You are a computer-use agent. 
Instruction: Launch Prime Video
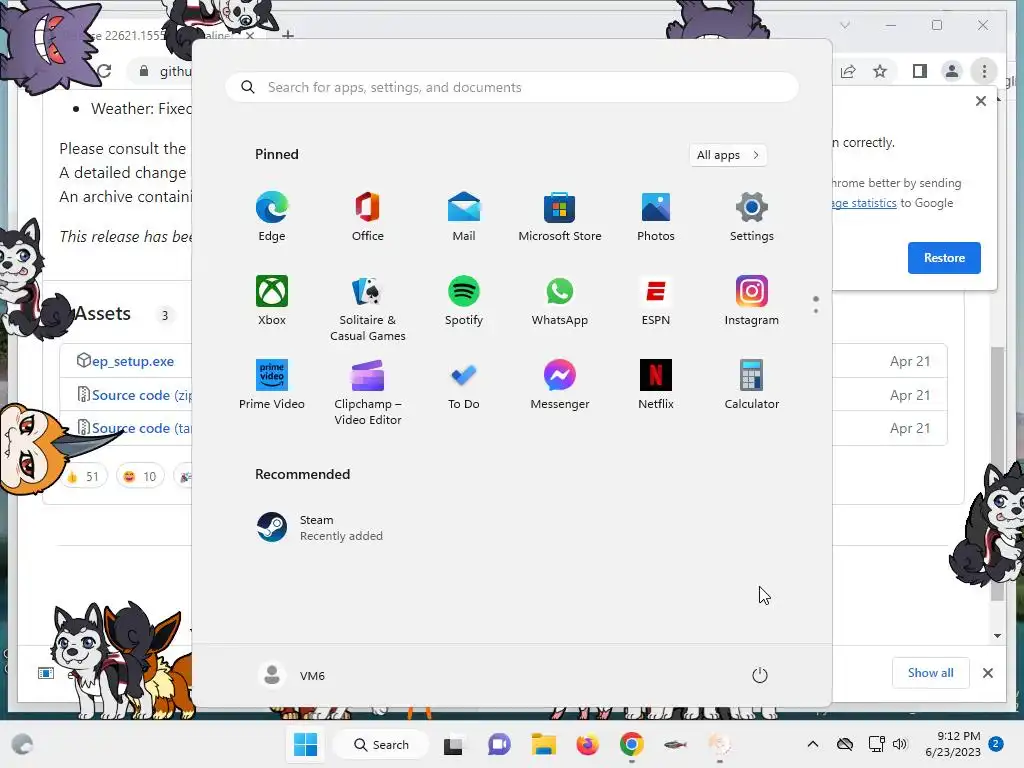pyautogui.click(x=272, y=385)
